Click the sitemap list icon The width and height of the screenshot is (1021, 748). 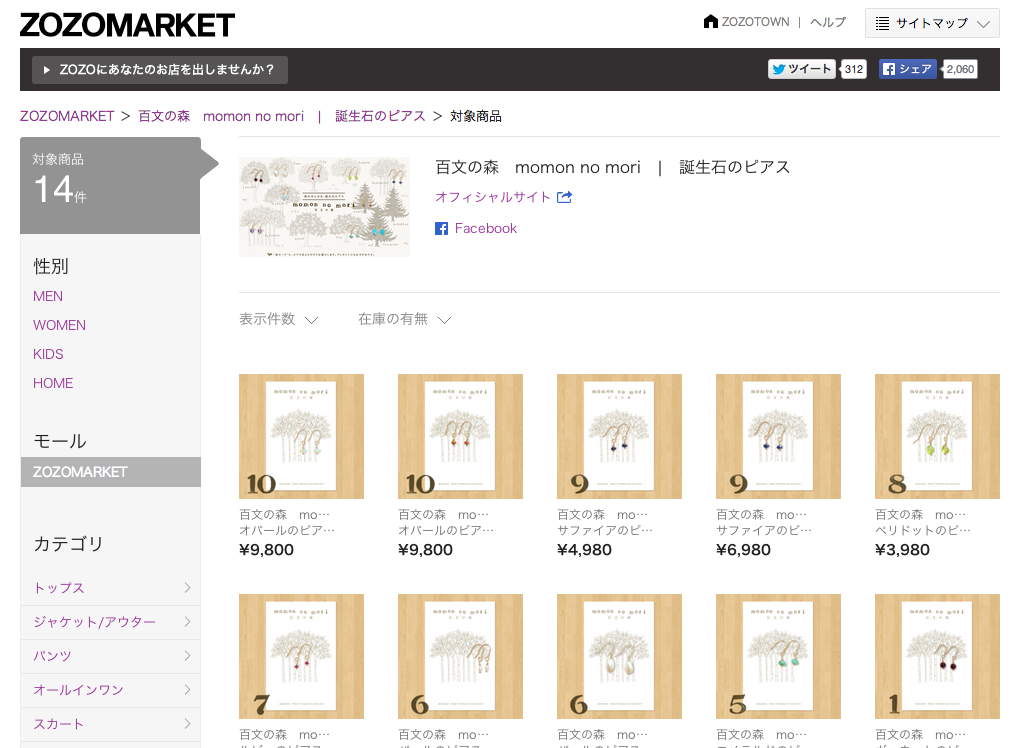click(882, 23)
